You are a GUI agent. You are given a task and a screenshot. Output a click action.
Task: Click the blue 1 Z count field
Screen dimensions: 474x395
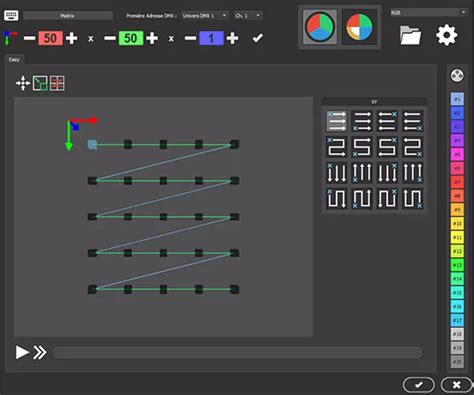pyautogui.click(x=211, y=38)
